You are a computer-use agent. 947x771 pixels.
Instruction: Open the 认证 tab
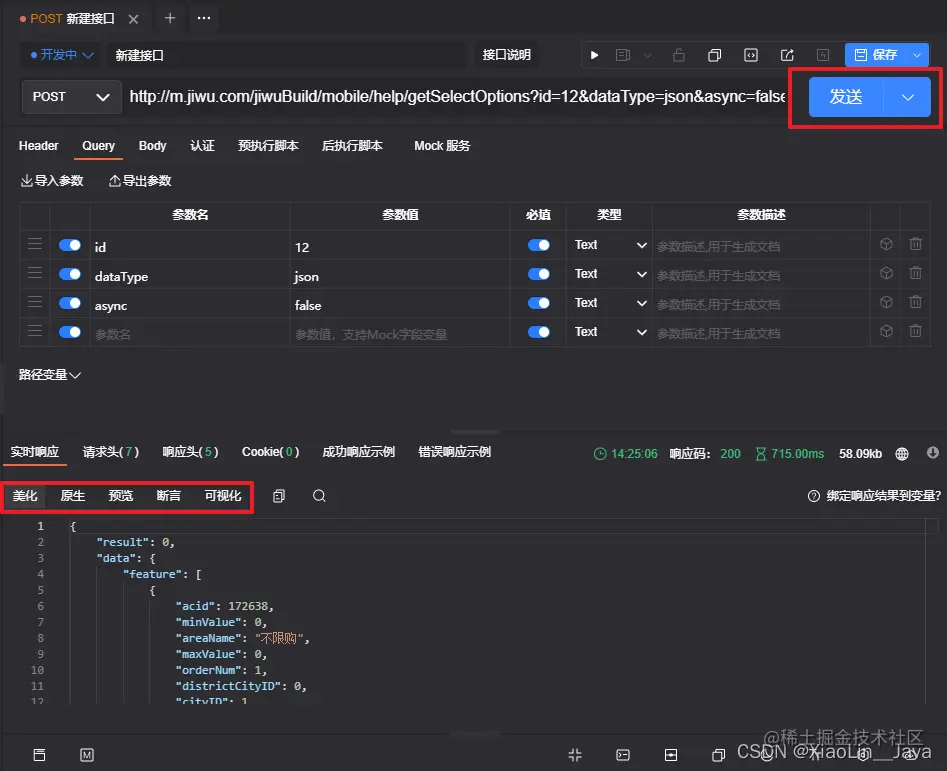[202, 146]
